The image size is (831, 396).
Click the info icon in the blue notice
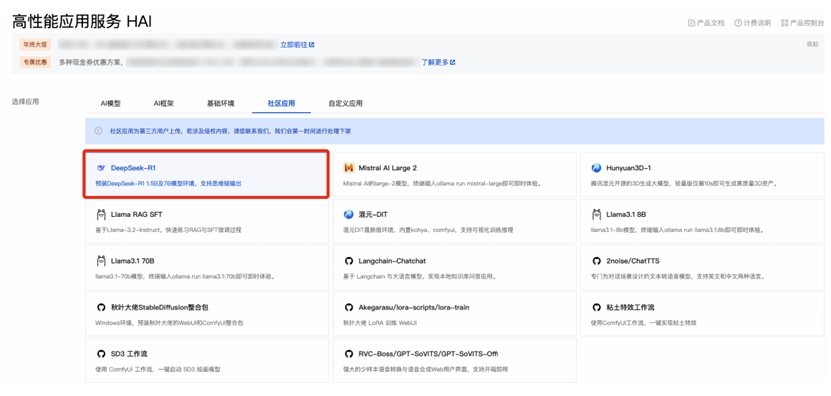click(x=99, y=131)
